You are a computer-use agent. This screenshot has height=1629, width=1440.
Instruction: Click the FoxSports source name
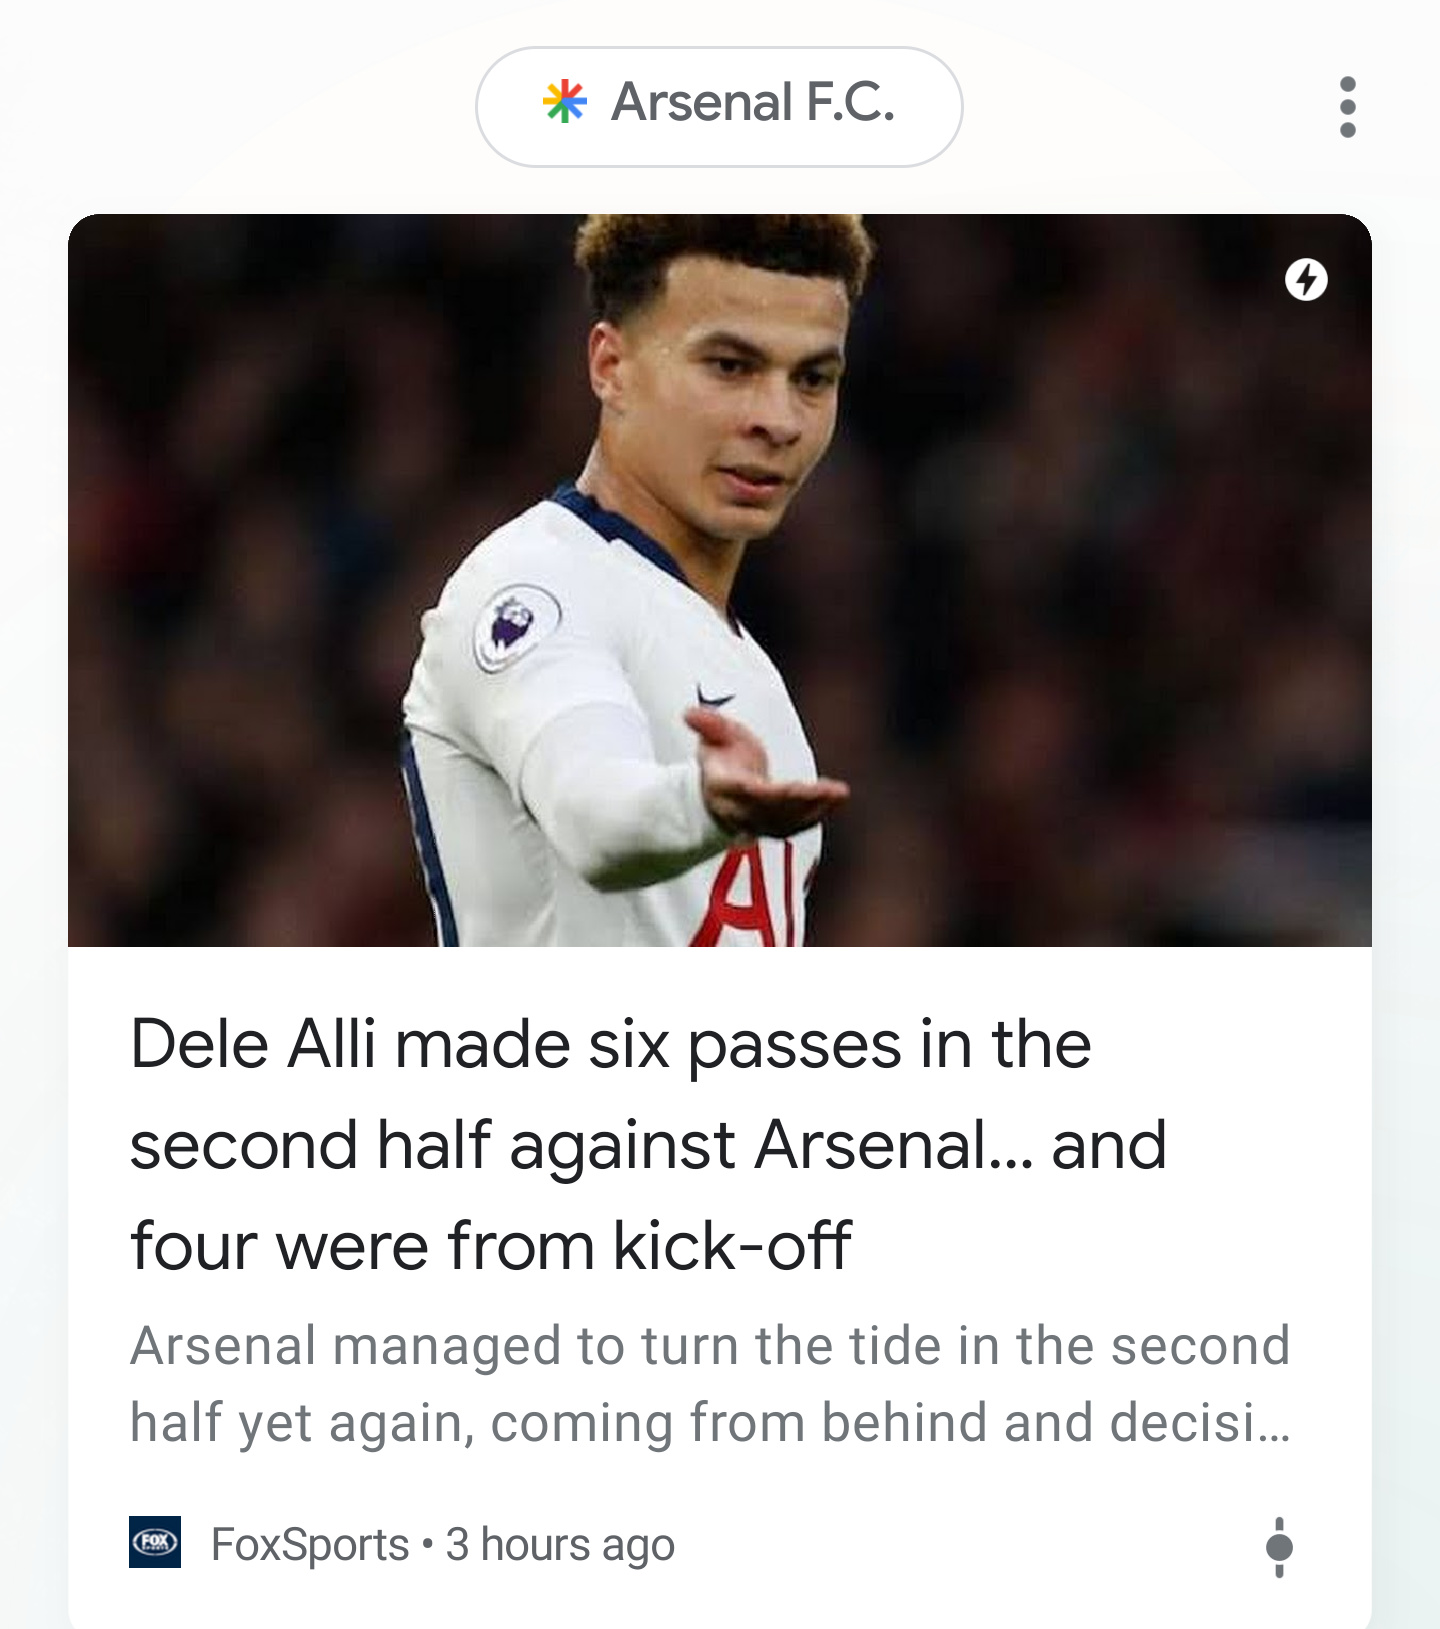310,1545
